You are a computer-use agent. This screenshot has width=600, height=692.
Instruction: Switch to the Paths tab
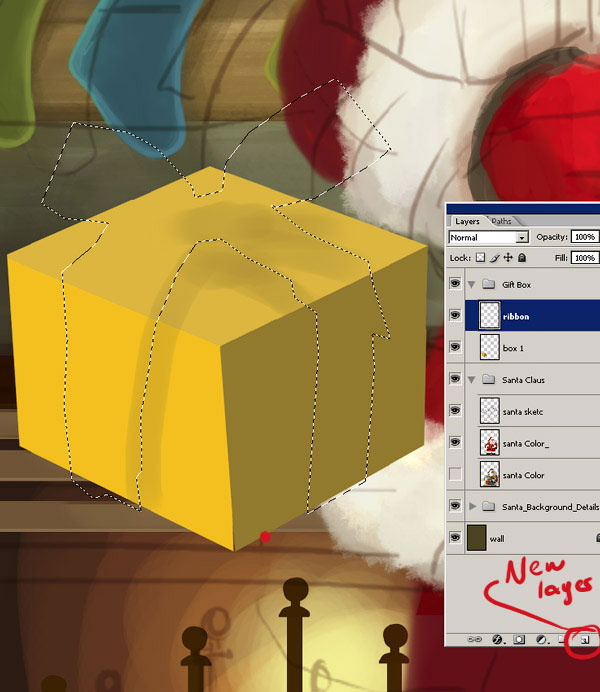[501, 221]
